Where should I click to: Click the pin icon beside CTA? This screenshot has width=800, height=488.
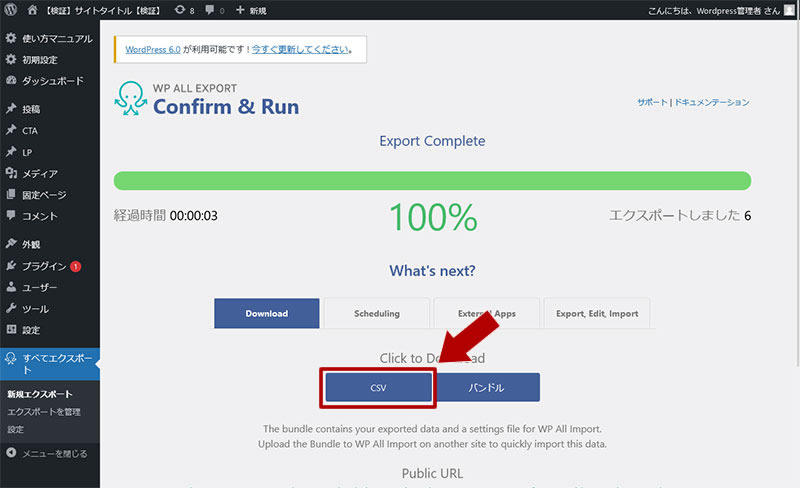coord(11,130)
